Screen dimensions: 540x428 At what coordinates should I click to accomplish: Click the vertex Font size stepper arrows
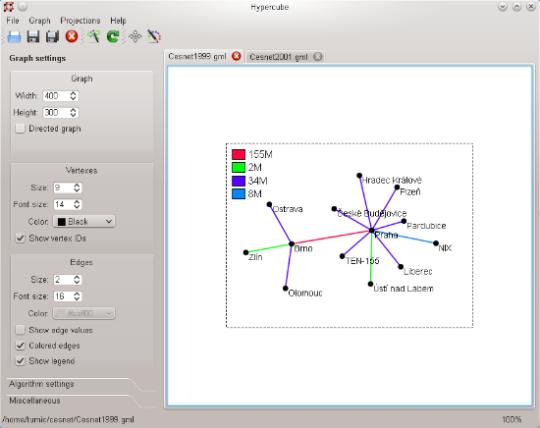77,204
